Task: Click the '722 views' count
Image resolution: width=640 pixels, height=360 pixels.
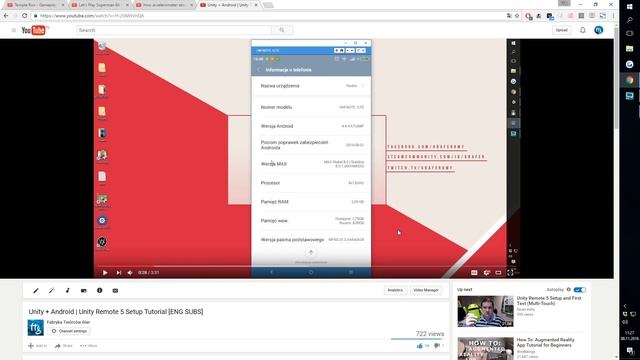Action: [x=430, y=334]
